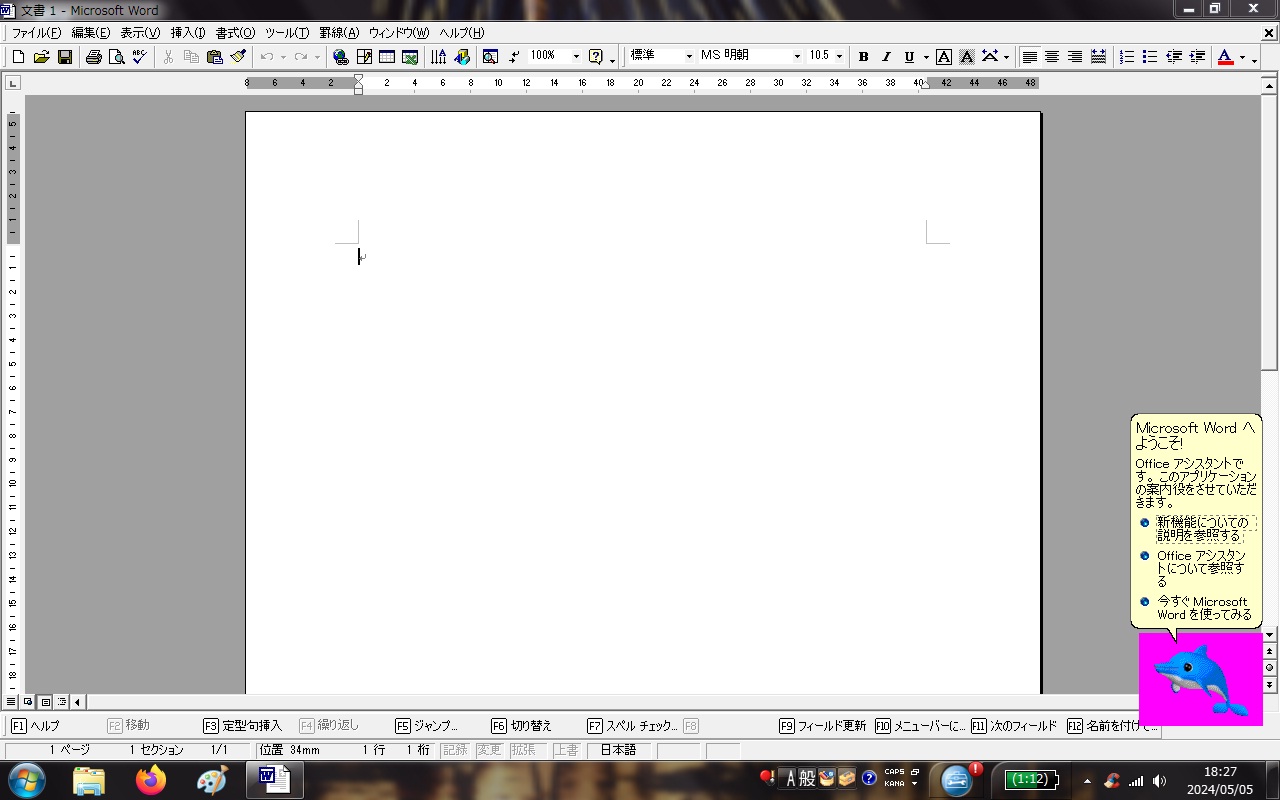Open Firefox from the taskbar
Screen dimensions: 1280x800
[151, 780]
